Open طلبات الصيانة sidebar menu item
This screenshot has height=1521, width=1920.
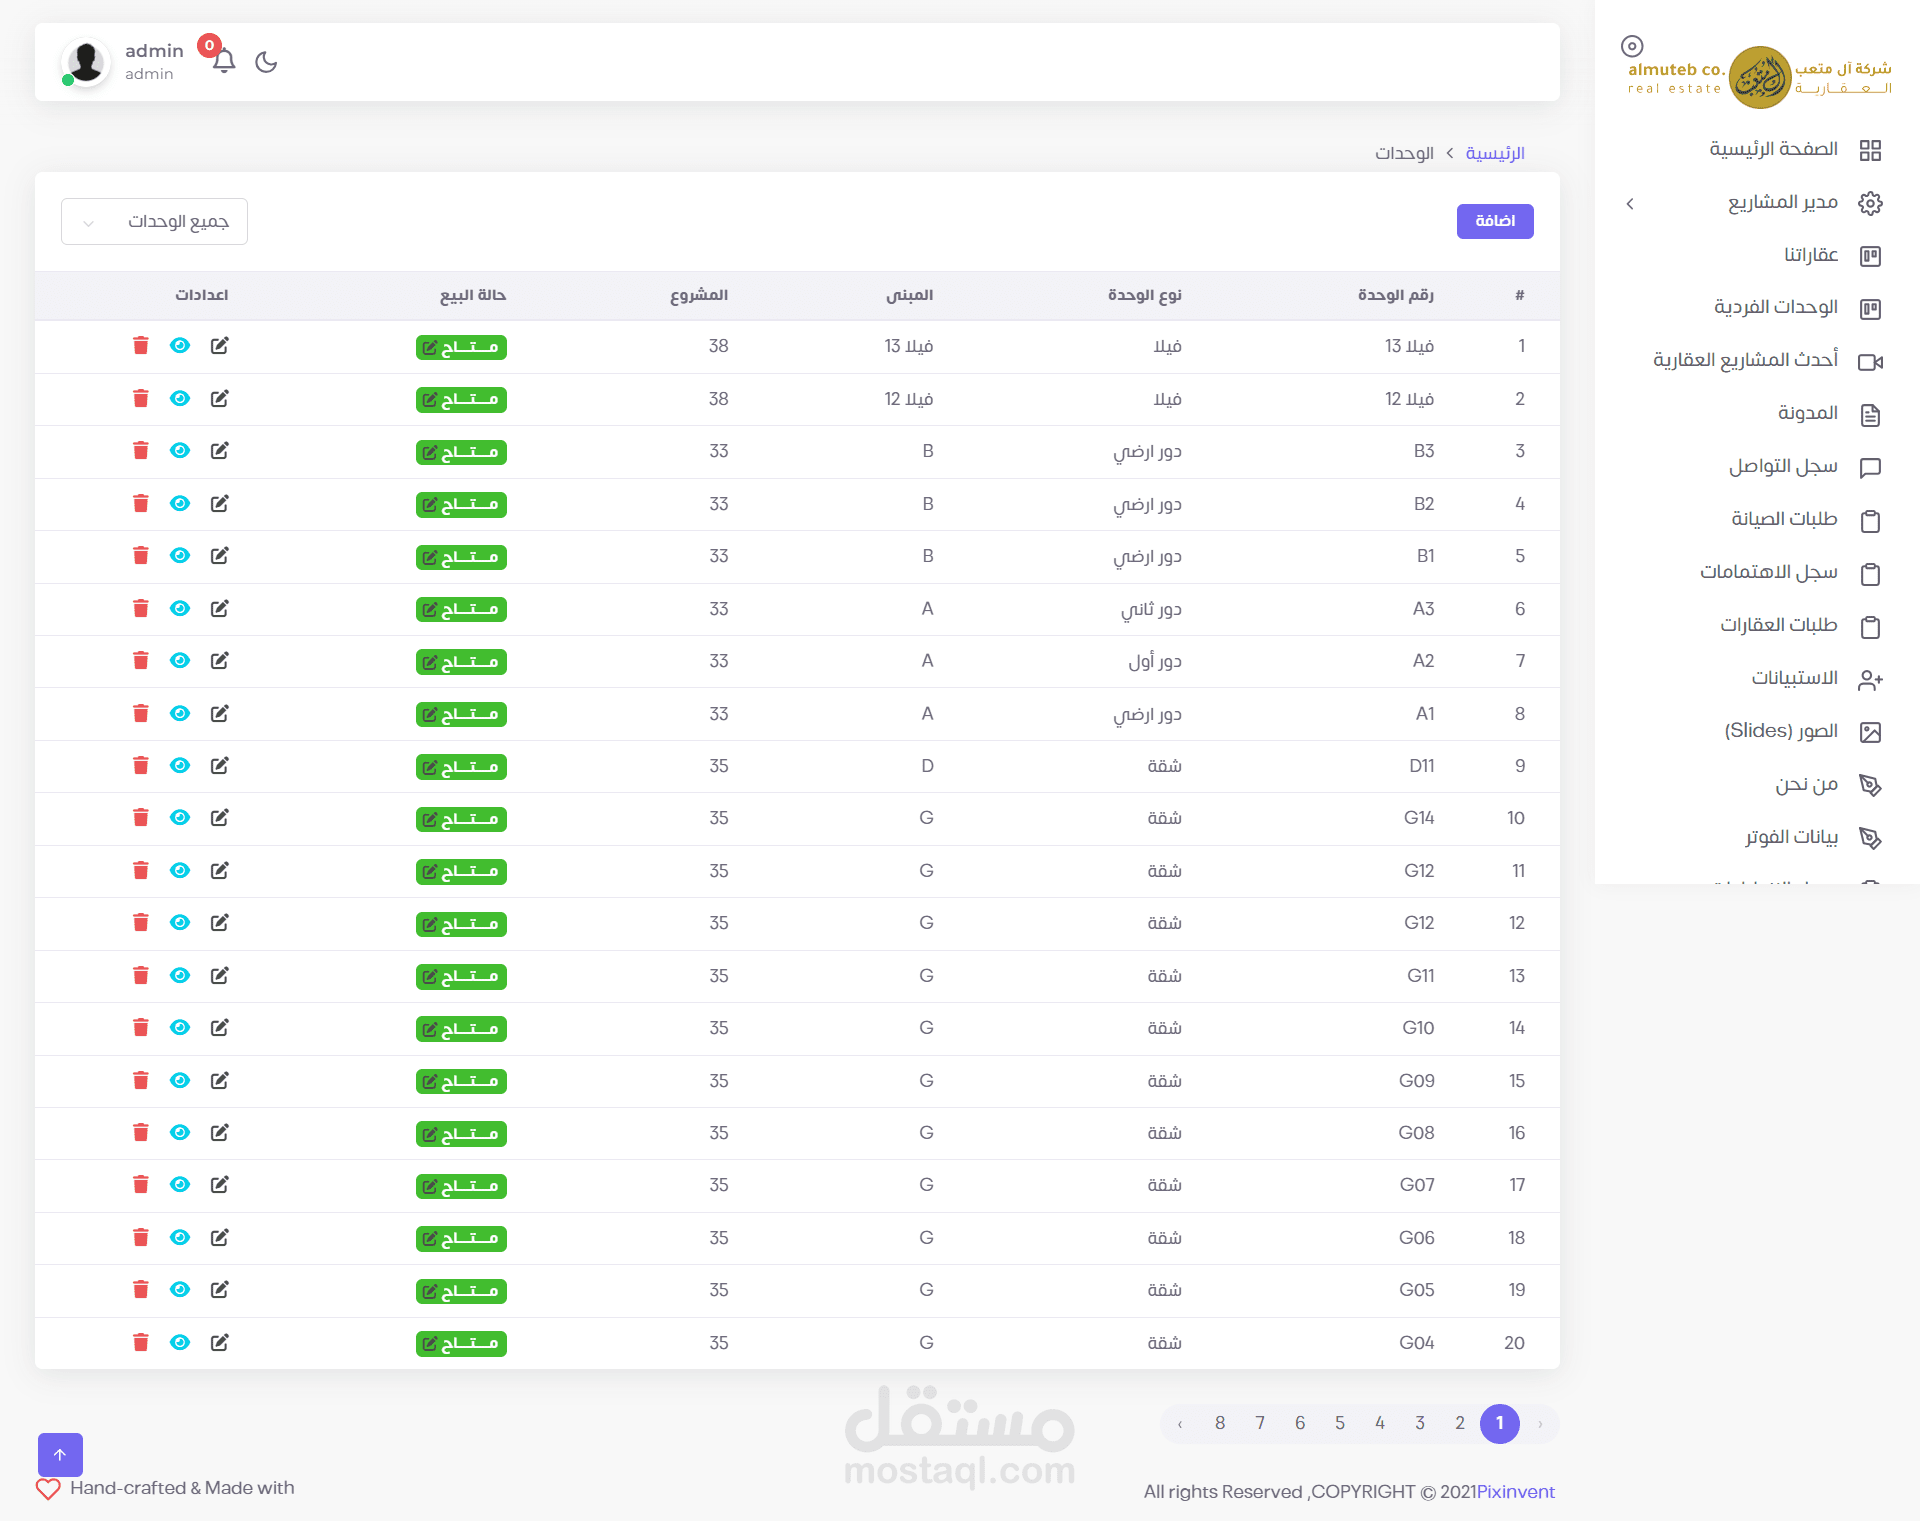1783,519
